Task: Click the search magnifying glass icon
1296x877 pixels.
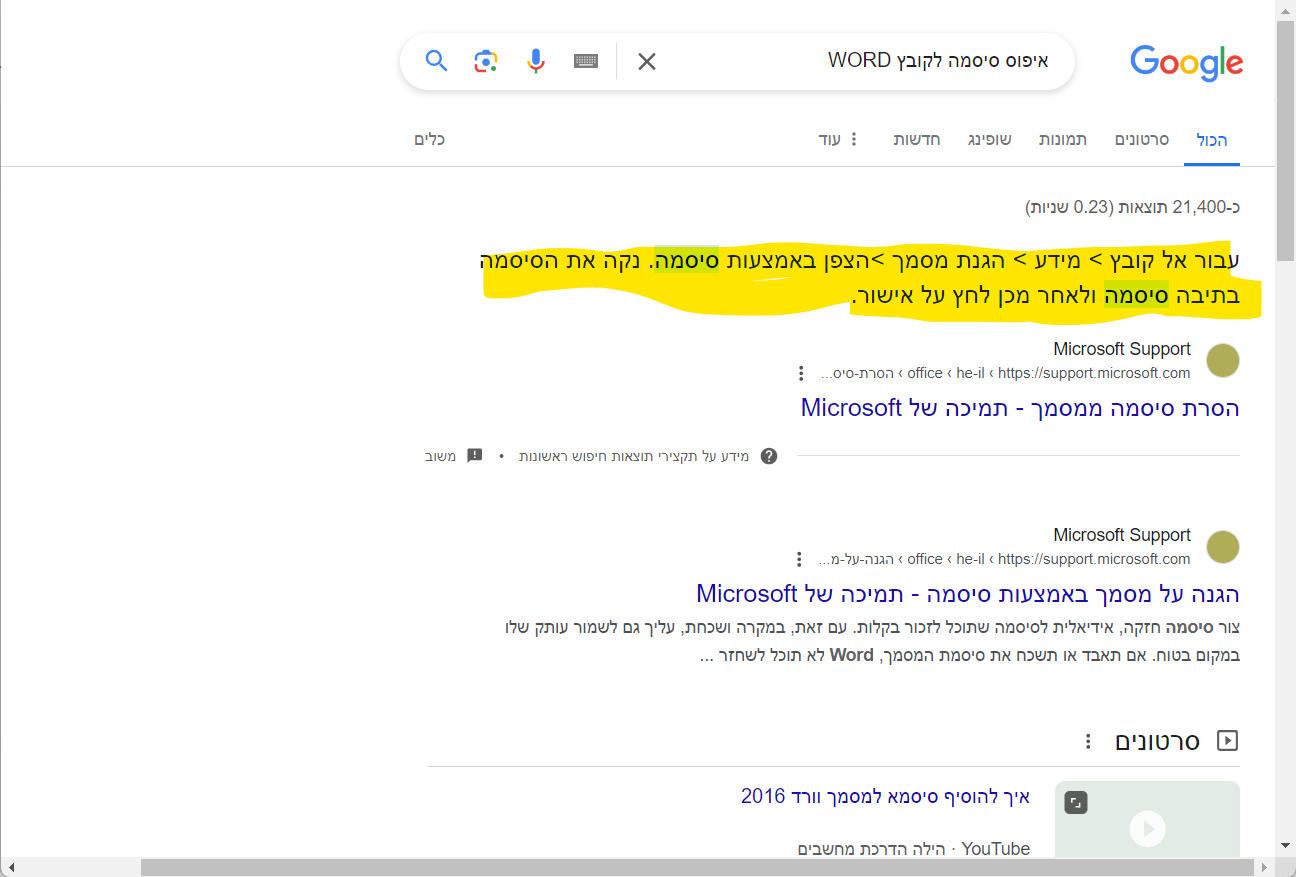Action: (436, 61)
